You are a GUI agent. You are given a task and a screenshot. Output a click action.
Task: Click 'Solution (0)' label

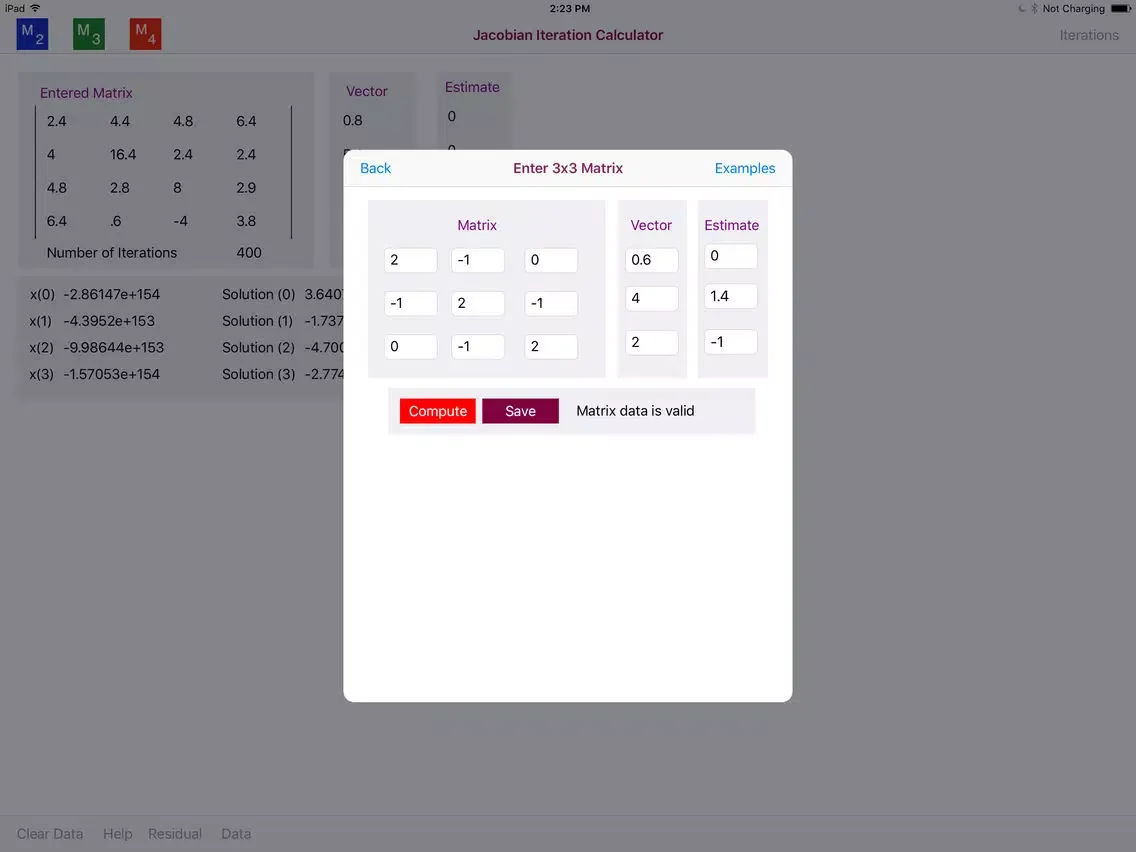(x=259, y=294)
